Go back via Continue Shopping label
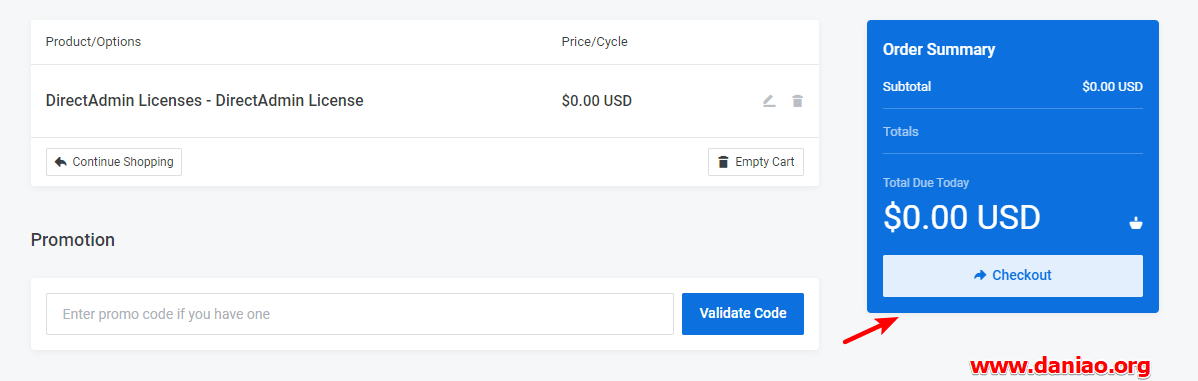This screenshot has height=381, width=1198. (x=123, y=162)
